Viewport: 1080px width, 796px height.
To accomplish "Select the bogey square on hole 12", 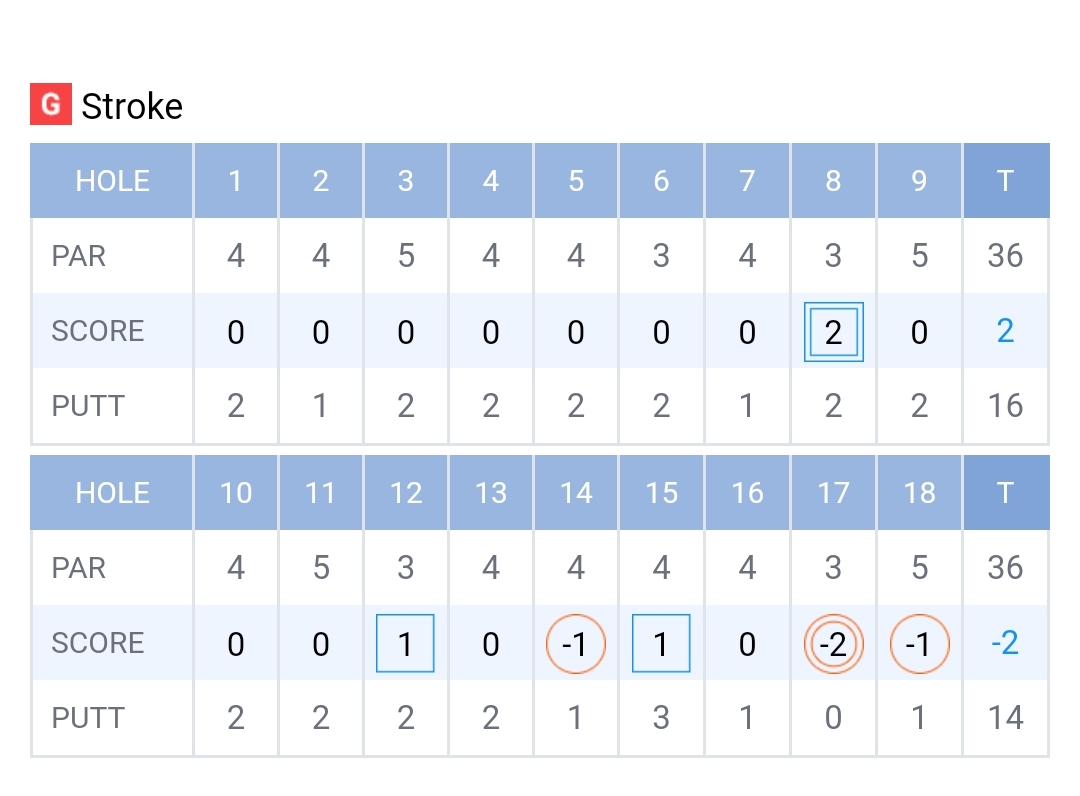I will [405, 643].
